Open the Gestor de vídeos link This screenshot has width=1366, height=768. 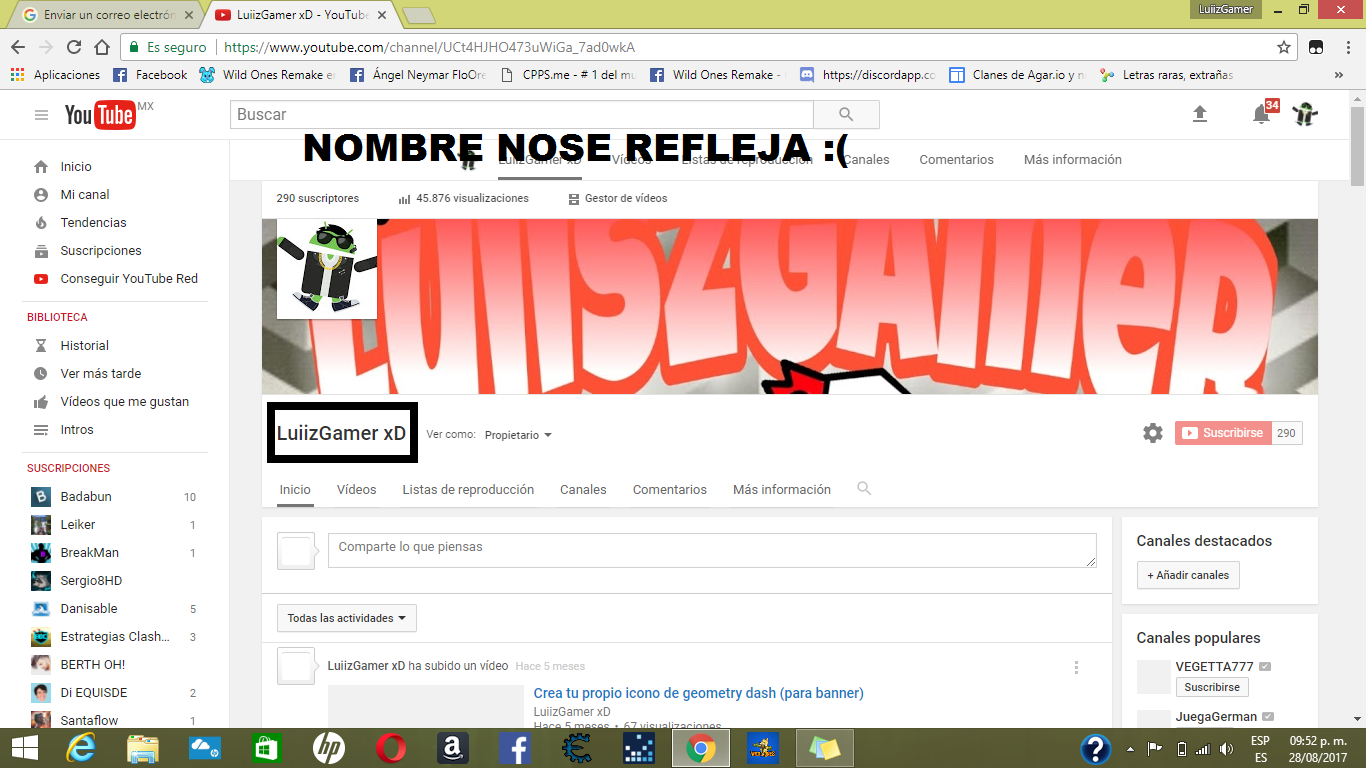[618, 199]
